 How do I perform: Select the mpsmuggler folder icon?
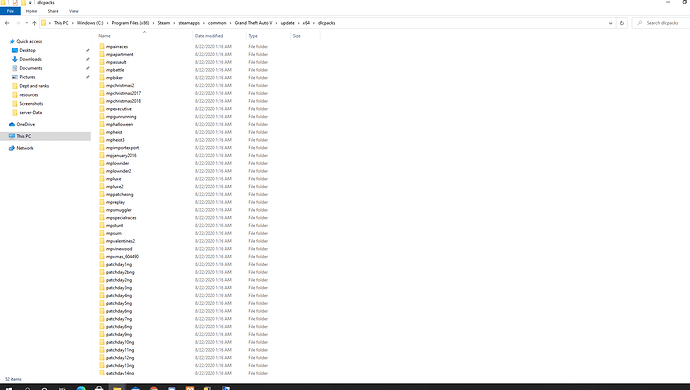pos(102,210)
